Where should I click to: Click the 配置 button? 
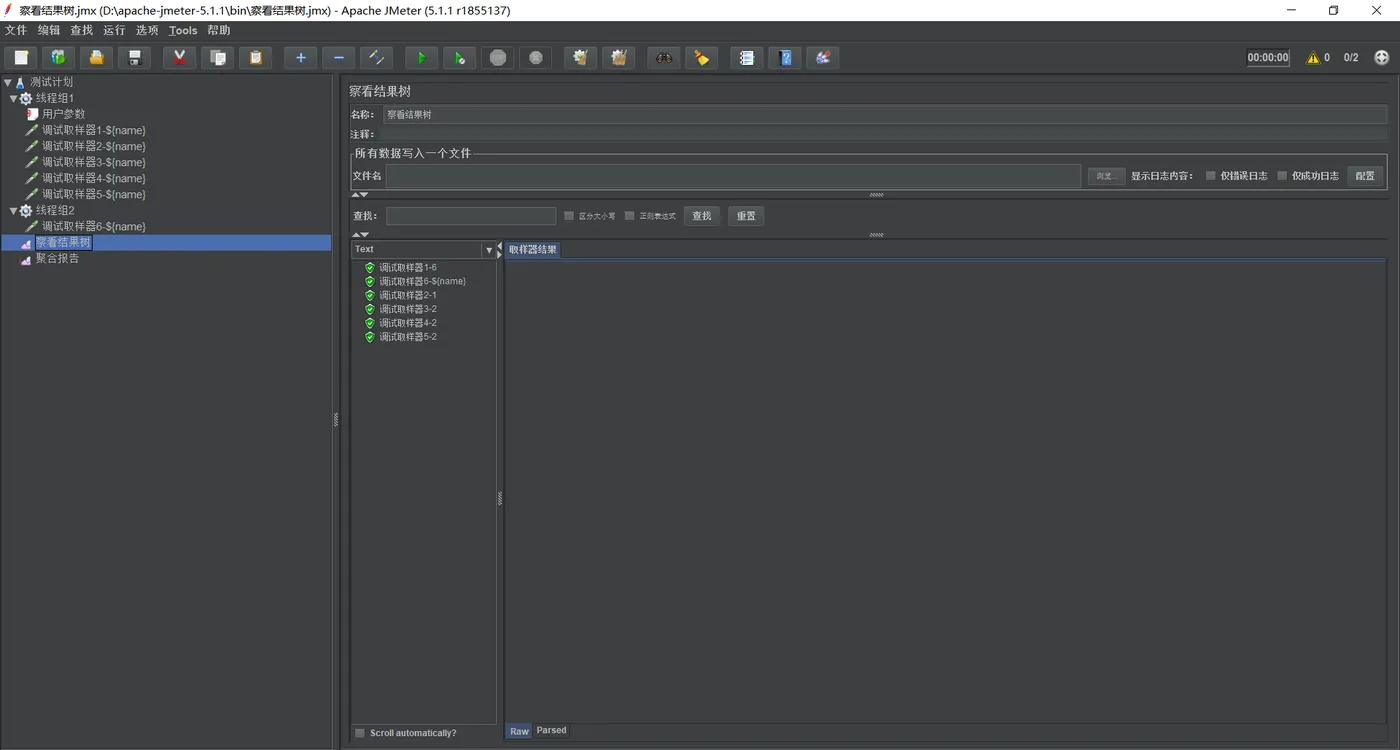[1365, 176]
